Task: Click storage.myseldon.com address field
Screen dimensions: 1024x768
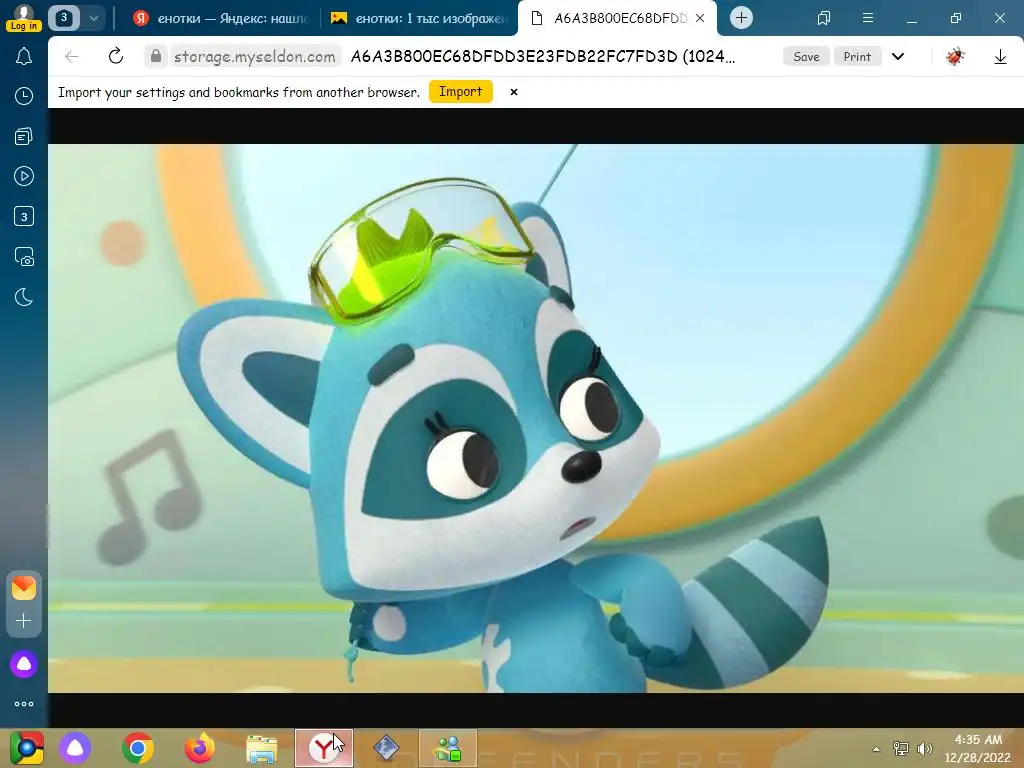Action: click(255, 56)
